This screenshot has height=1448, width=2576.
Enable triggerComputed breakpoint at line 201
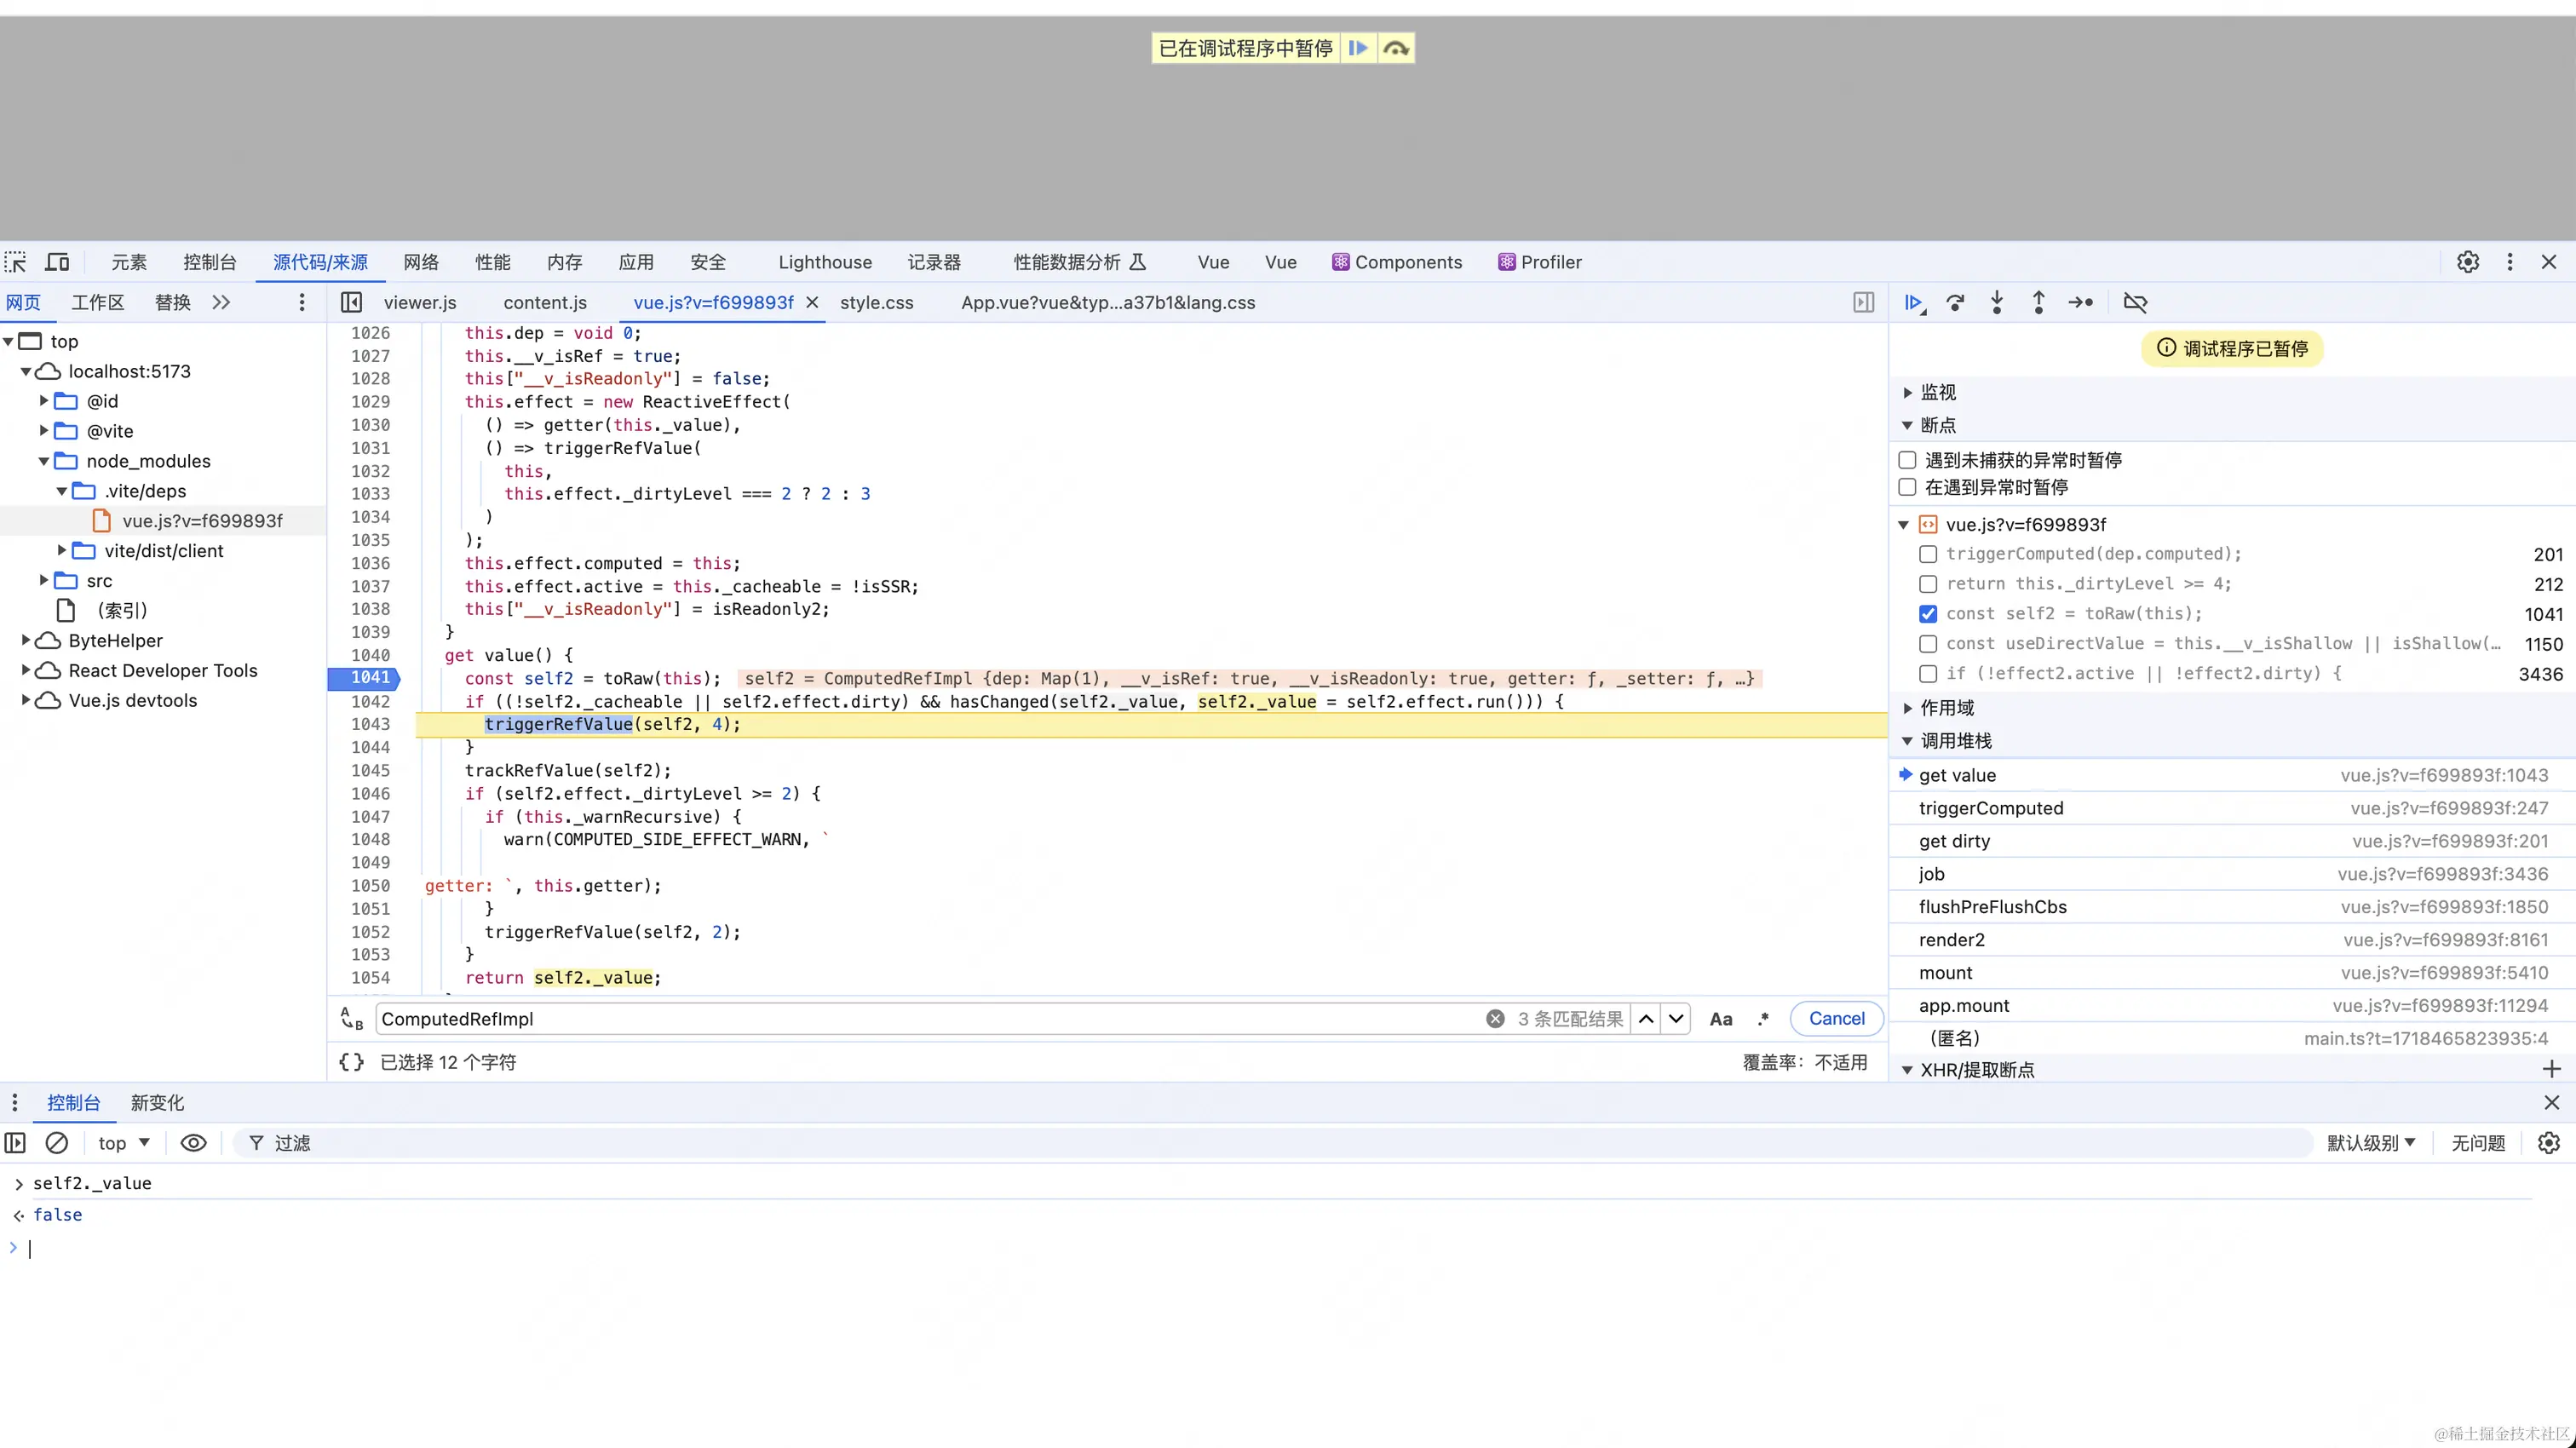pyautogui.click(x=1928, y=554)
